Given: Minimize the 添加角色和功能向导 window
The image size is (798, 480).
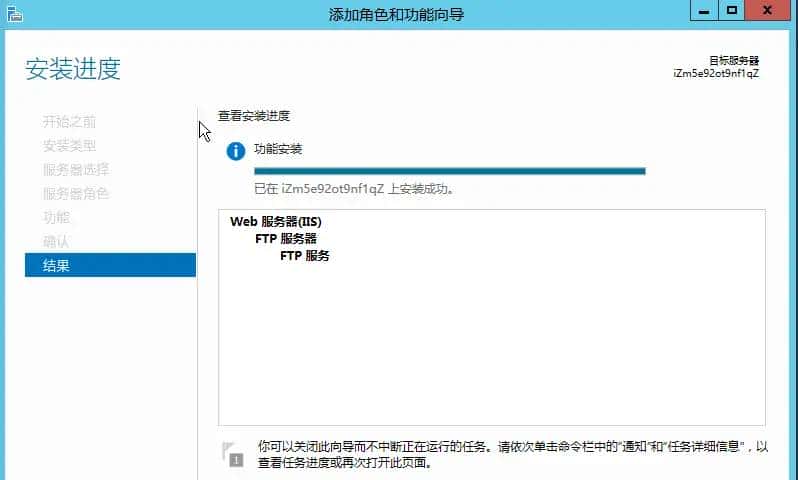Looking at the screenshot, I should tap(704, 11).
